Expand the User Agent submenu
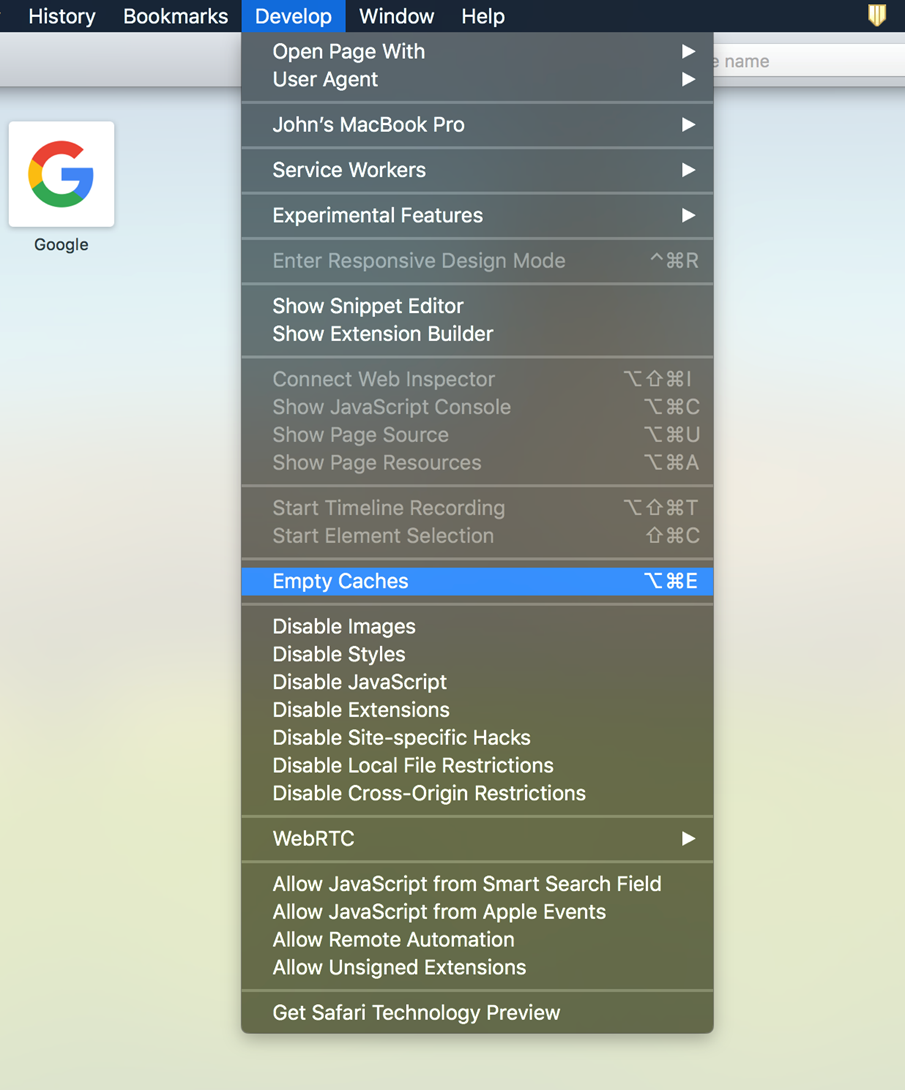The height and width of the screenshot is (1090, 905). [x=478, y=79]
